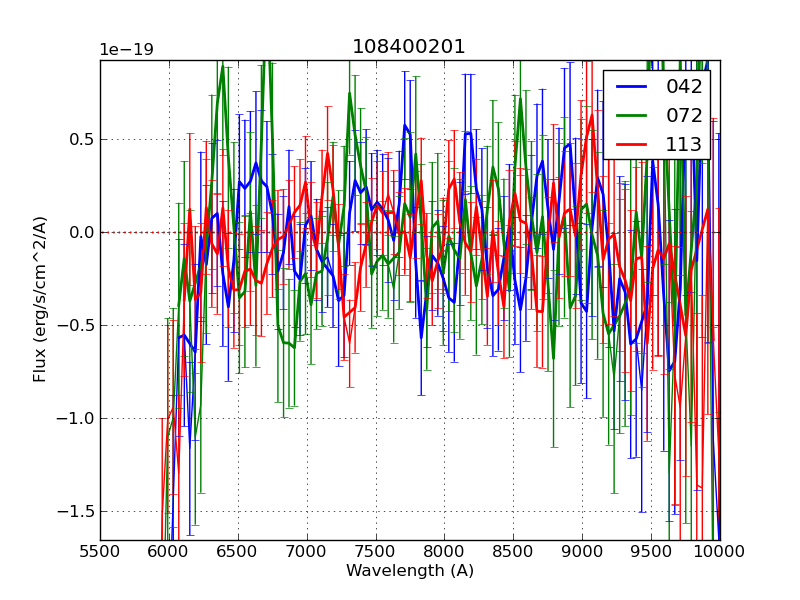Select the 042 legend entry label

tap(684, 87)
